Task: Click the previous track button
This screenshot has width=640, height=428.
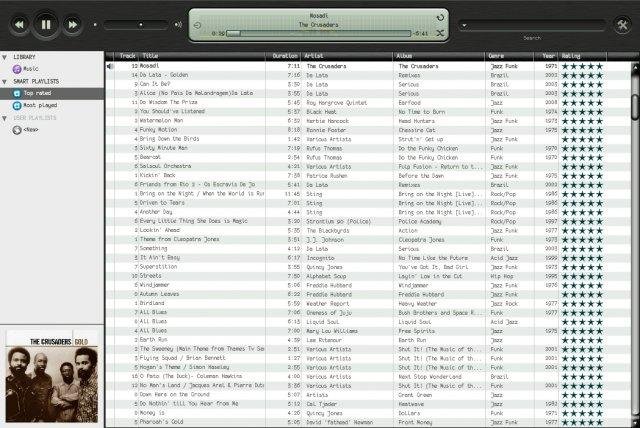Action: 20,22
